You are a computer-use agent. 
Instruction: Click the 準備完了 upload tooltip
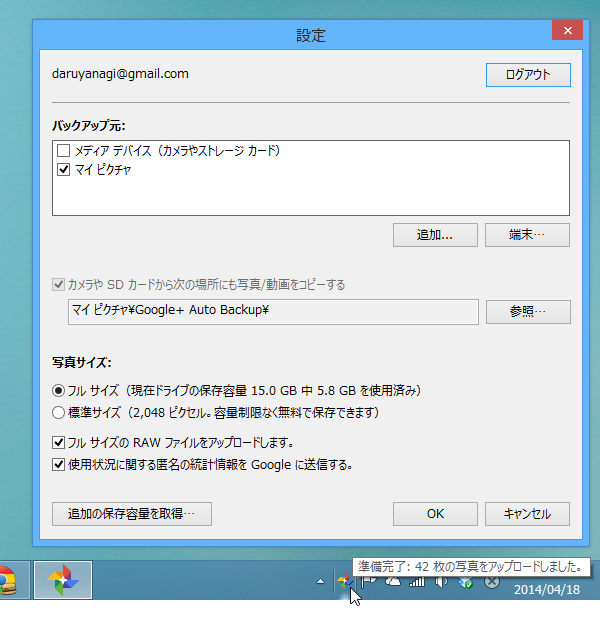(471, 567)
